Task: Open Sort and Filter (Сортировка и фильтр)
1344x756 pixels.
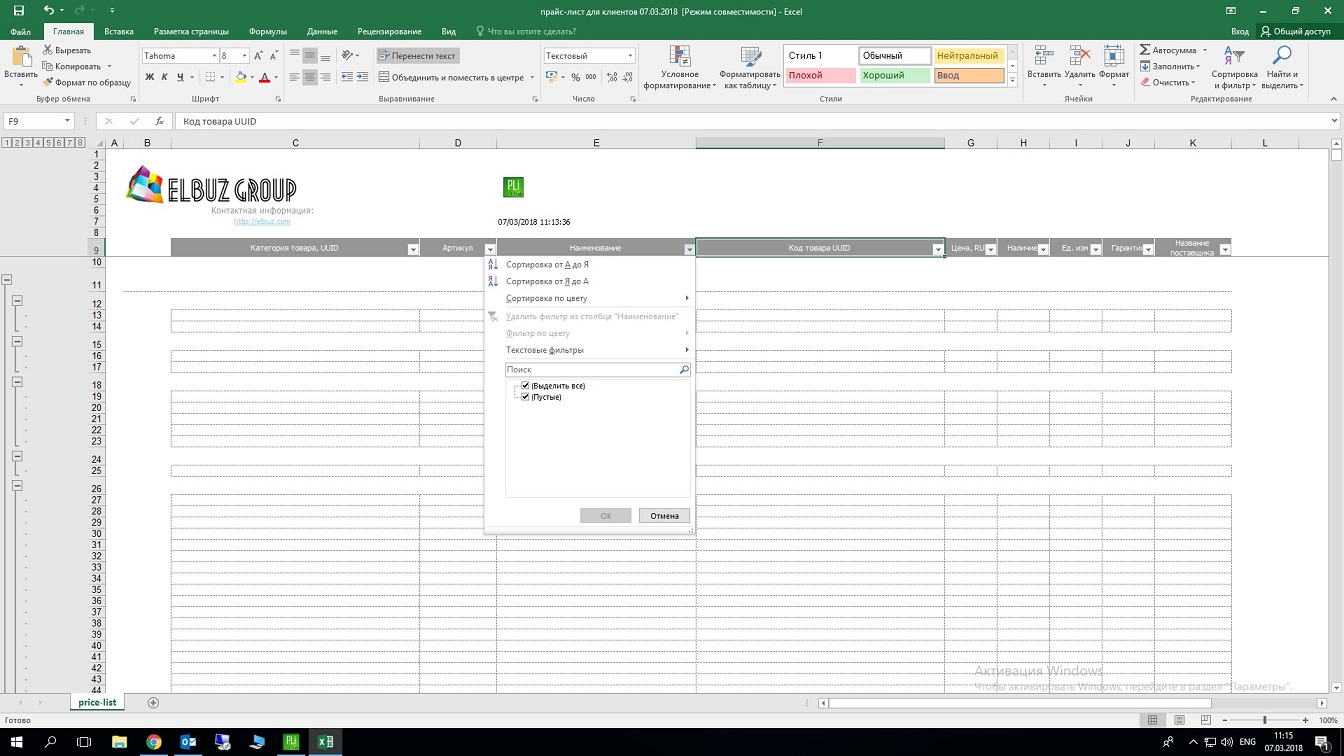Action: pos(1234,68)
